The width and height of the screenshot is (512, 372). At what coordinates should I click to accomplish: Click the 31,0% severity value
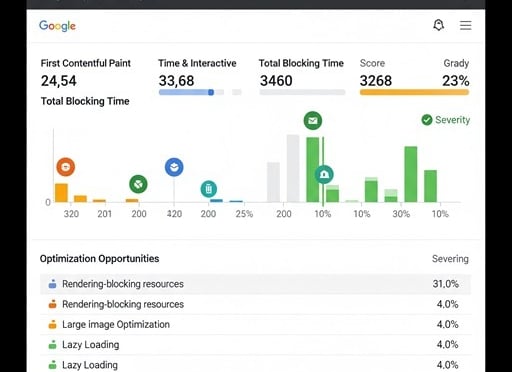(x=446, y=284)
